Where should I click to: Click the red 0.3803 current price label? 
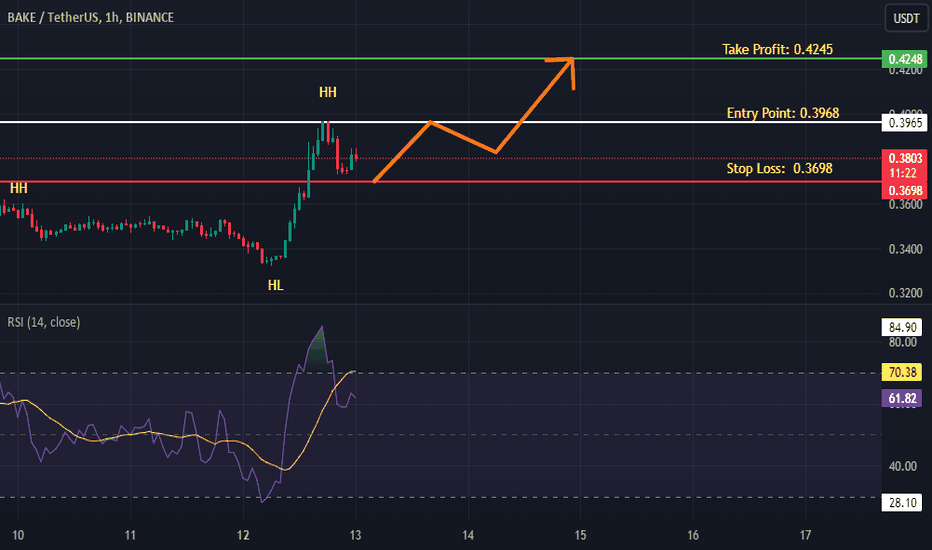[905, 158]
